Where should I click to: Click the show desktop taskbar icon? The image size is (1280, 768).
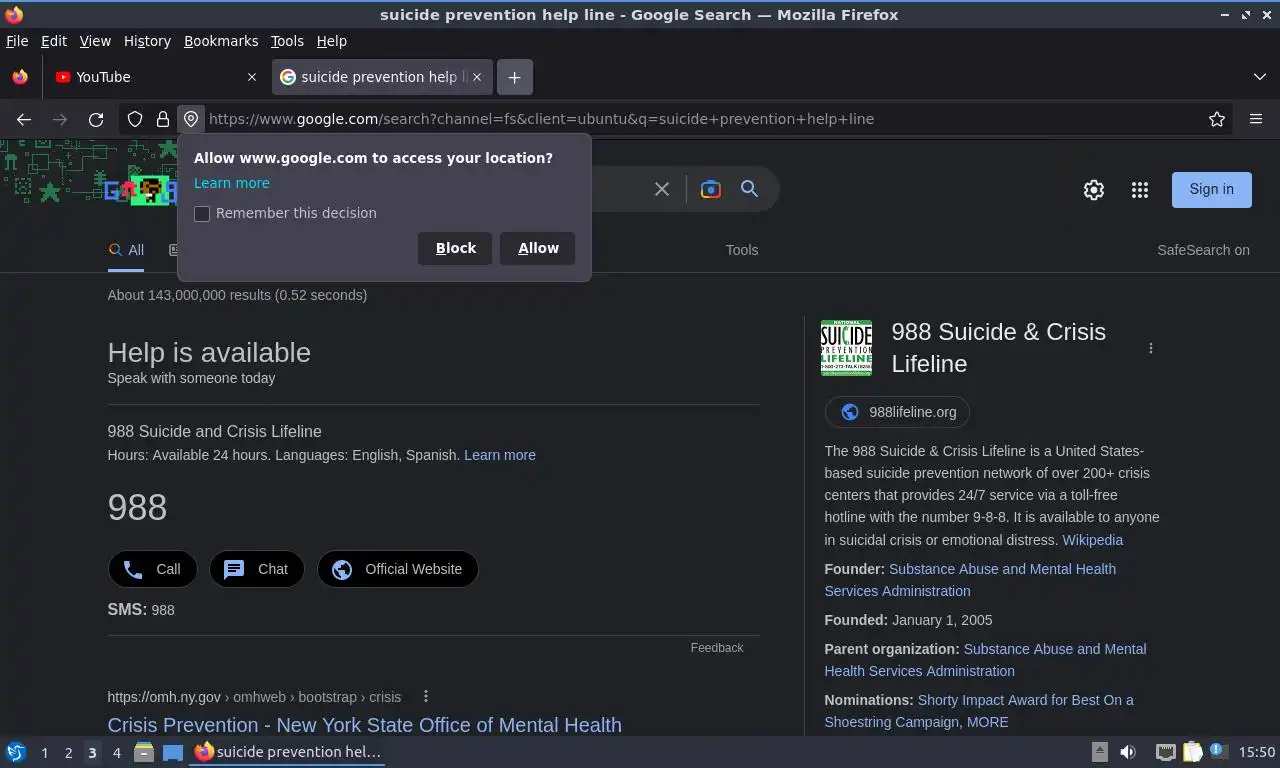(x=173, y=752)
